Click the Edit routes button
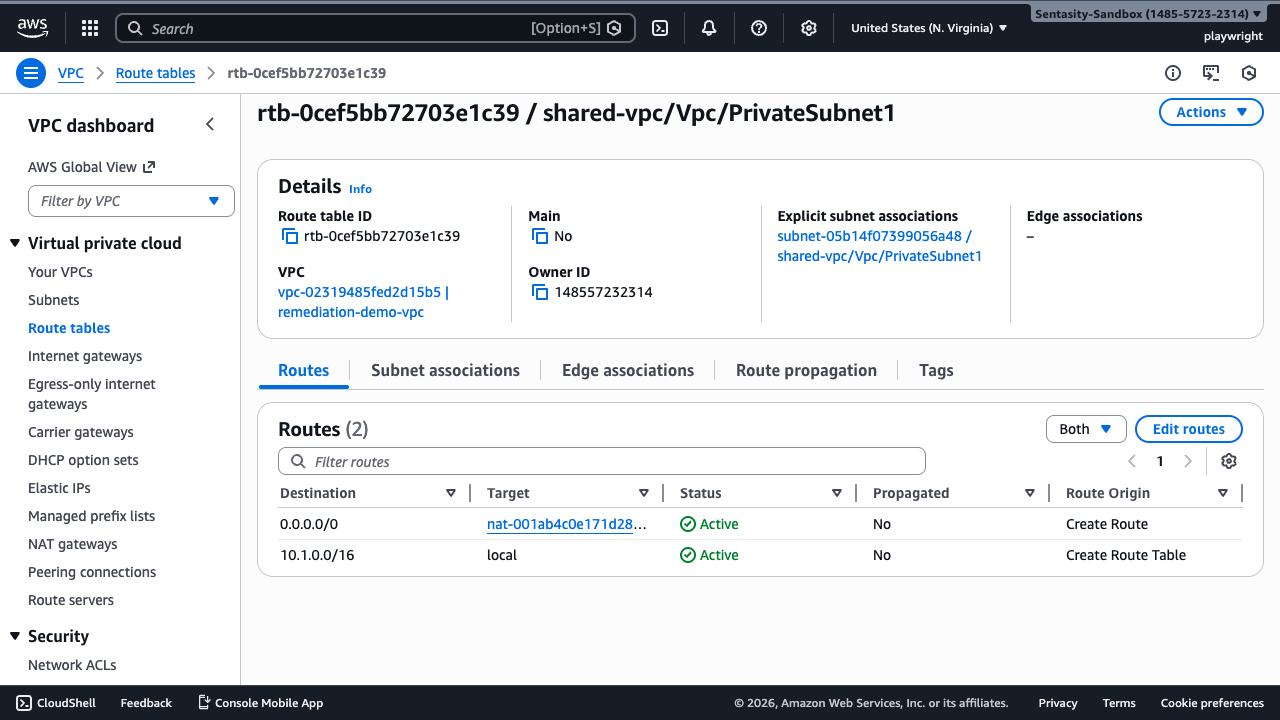The width and height of the screenshot is (1280, 720). [x=1188, y=429]
